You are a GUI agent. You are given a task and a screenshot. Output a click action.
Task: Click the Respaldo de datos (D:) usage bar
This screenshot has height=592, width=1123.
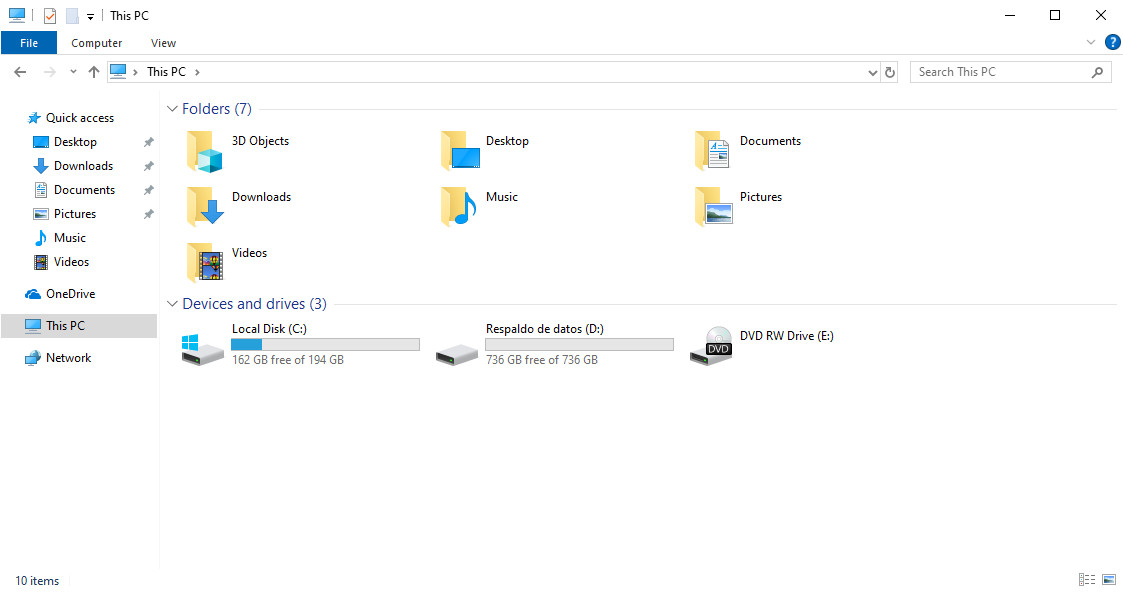pyautogui.click(x=579, y=344)
